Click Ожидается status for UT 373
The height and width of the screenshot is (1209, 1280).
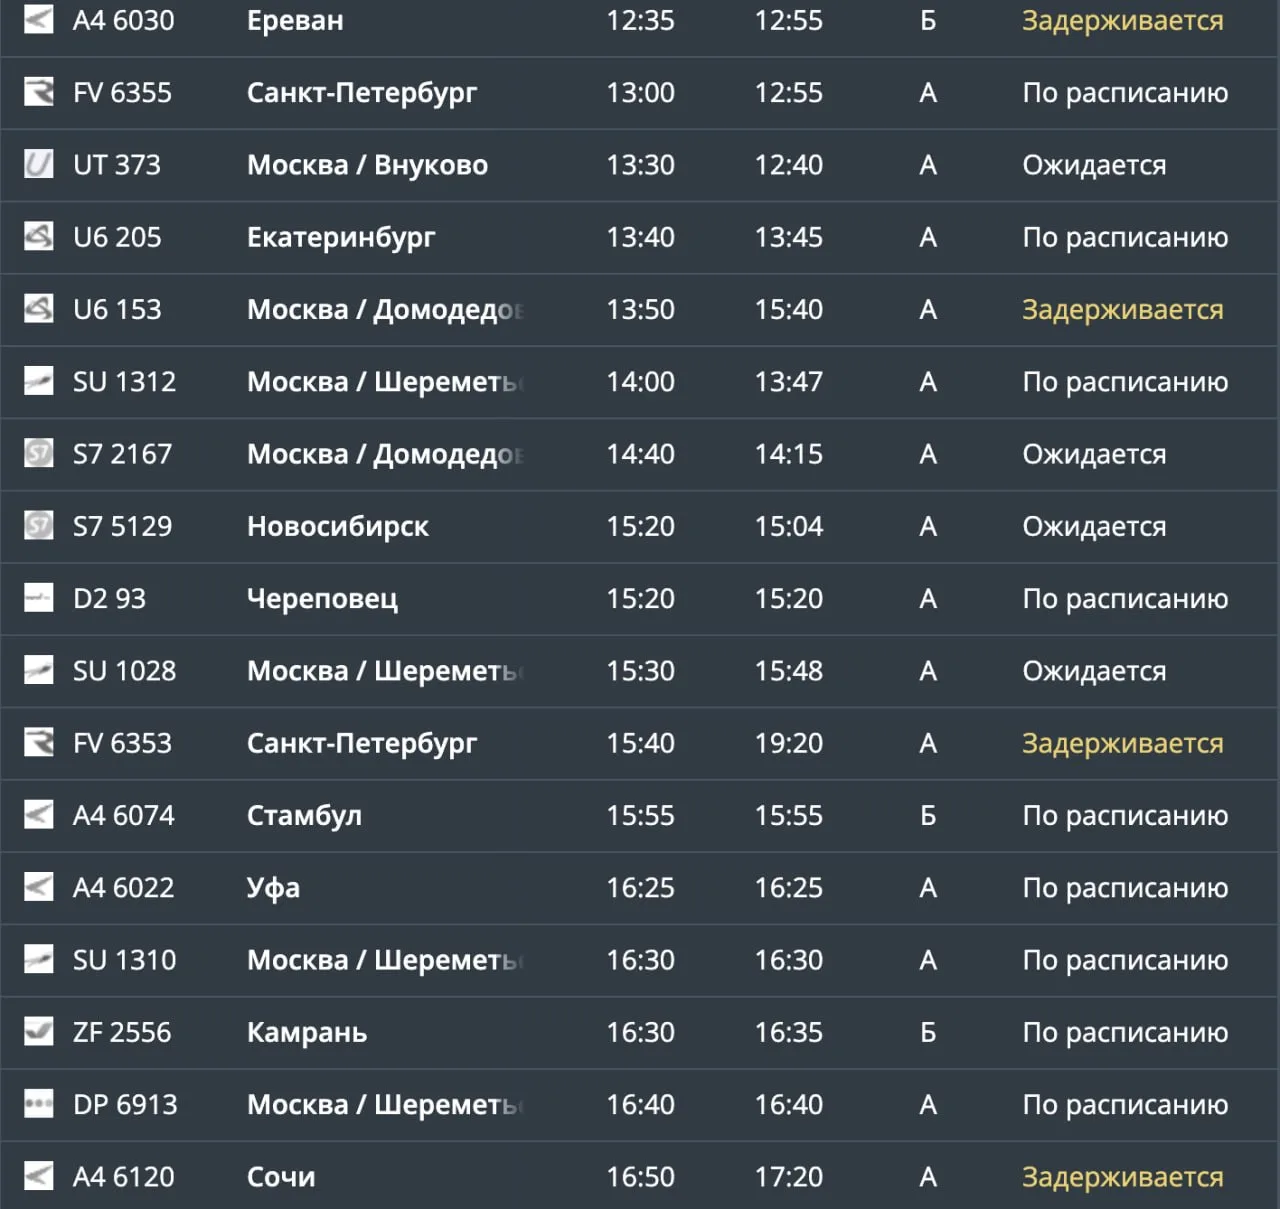(1094, 166)
